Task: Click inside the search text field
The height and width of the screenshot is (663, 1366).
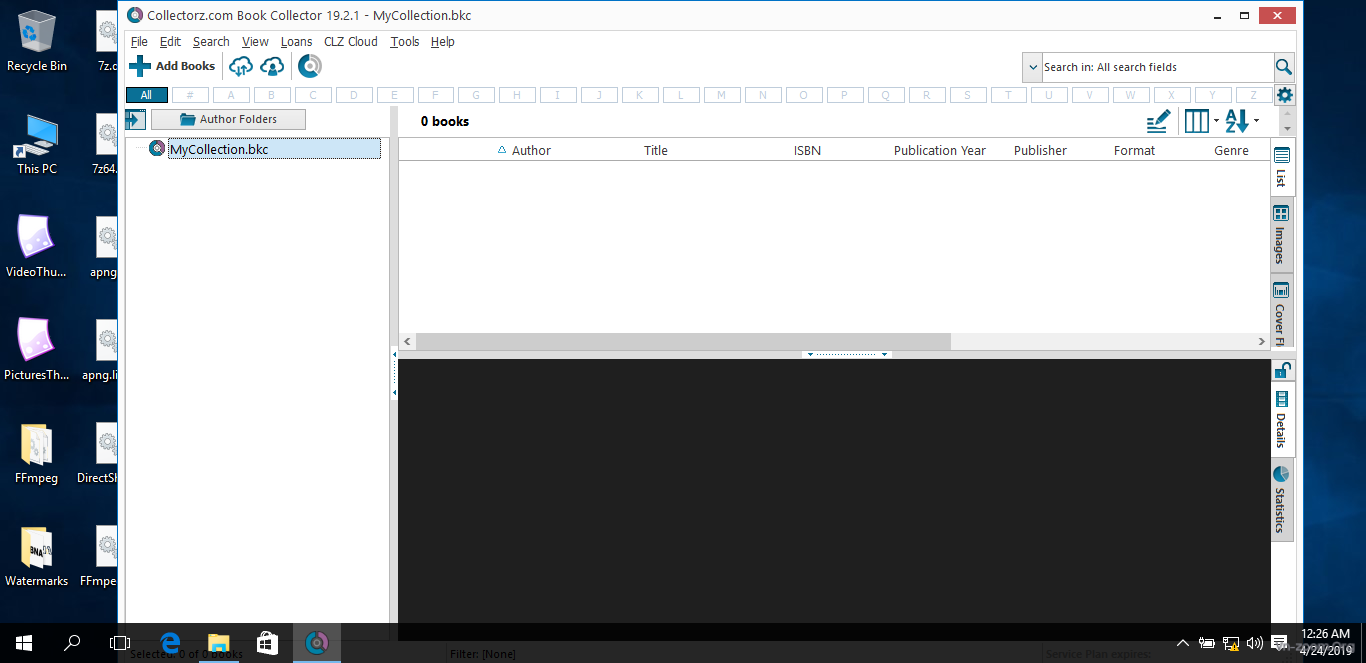Action: [1157, 67]
